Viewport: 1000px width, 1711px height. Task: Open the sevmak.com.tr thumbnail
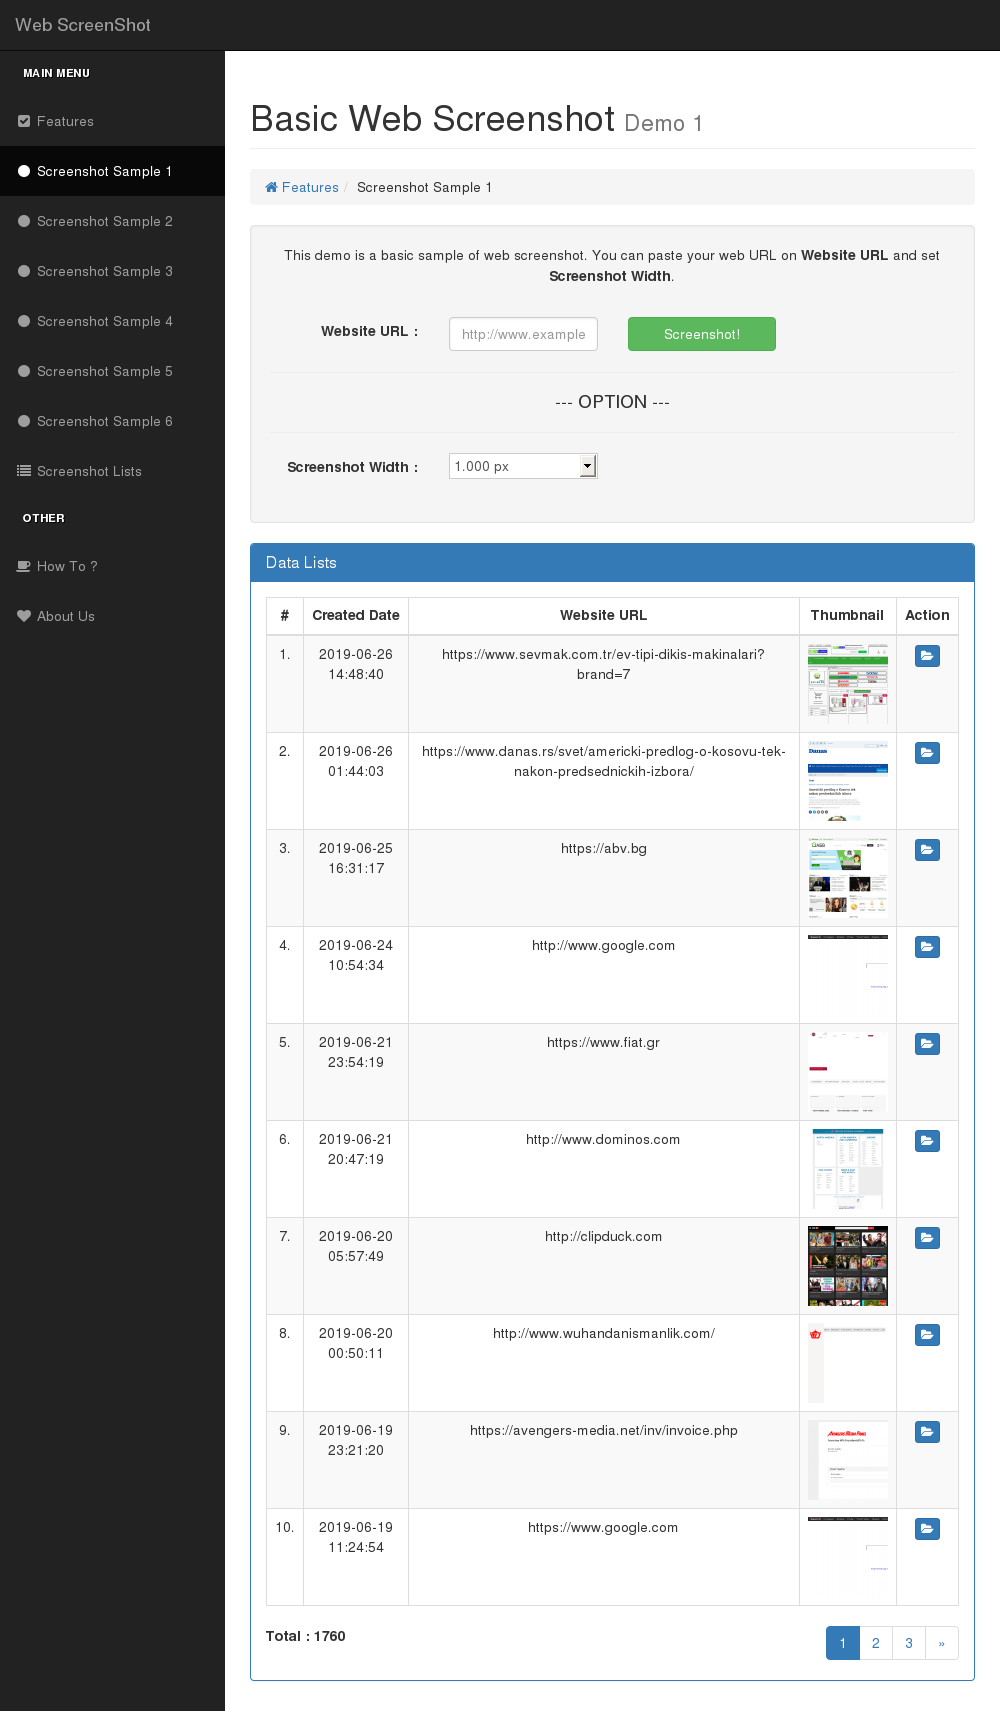[848, 684]
